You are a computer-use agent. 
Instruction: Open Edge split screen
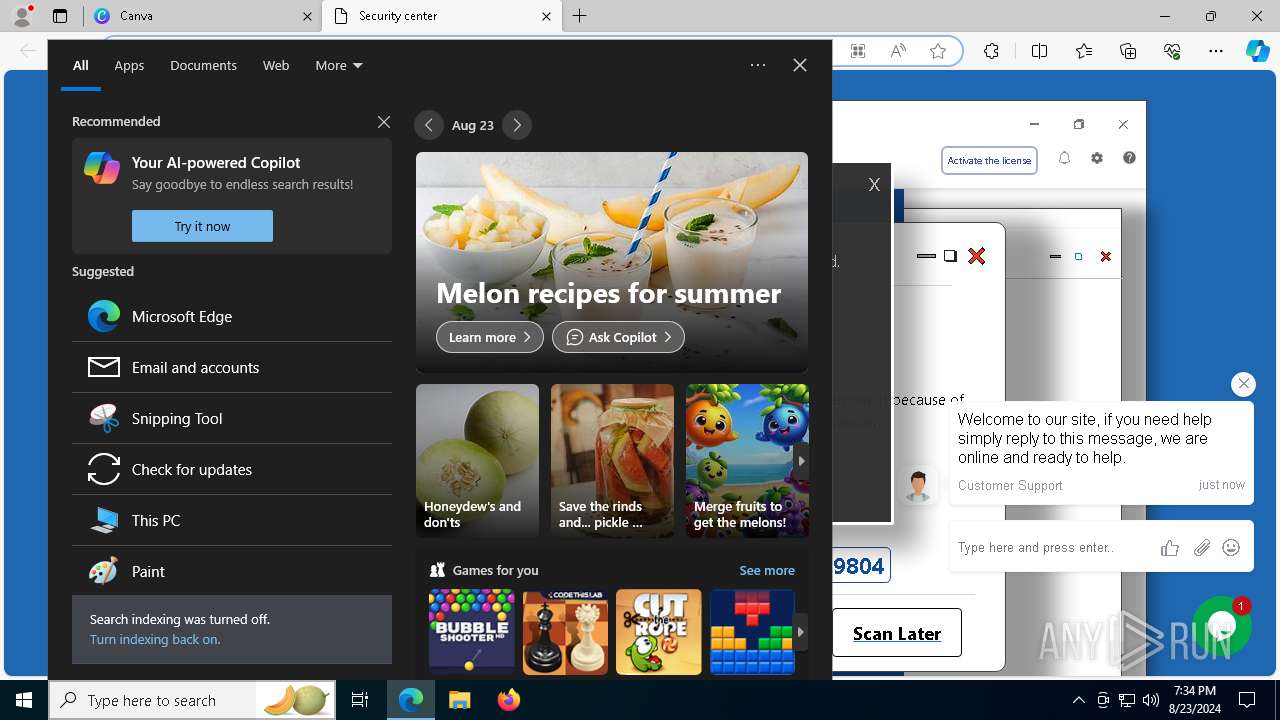pyautogui.click(x=1039, y=51)
